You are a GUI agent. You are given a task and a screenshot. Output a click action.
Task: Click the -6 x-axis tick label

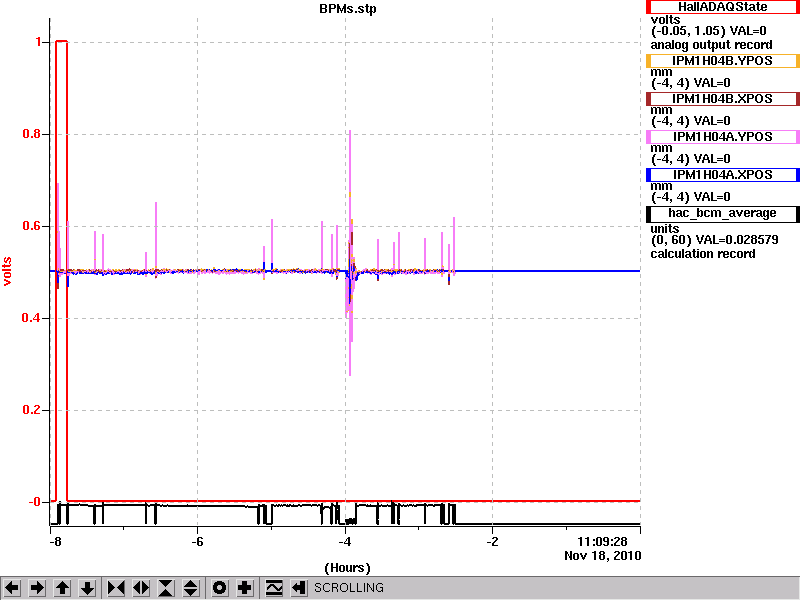(197, 541)
